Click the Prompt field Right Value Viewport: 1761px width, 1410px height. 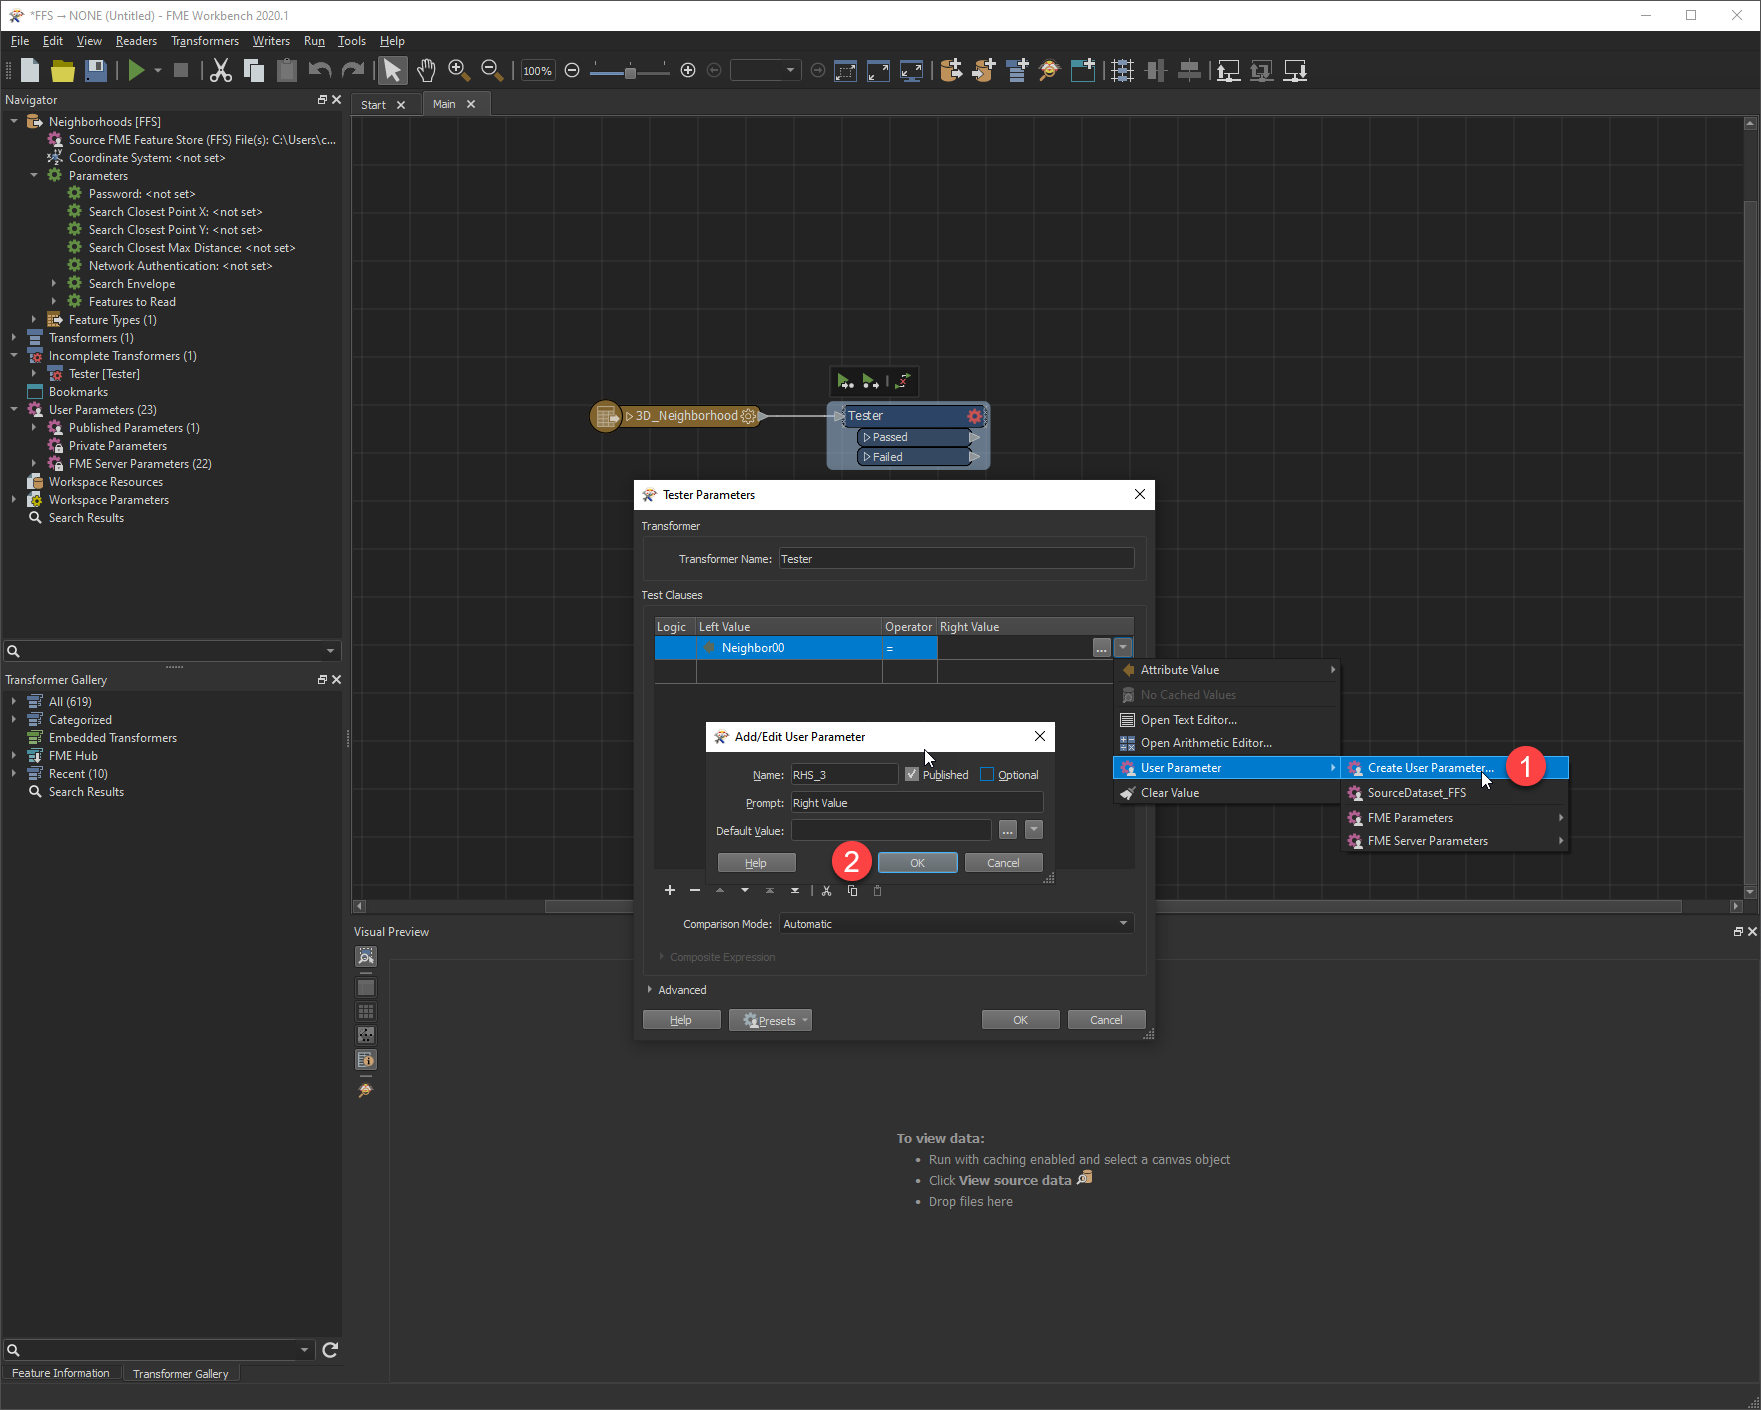click(x=916, y=803)
